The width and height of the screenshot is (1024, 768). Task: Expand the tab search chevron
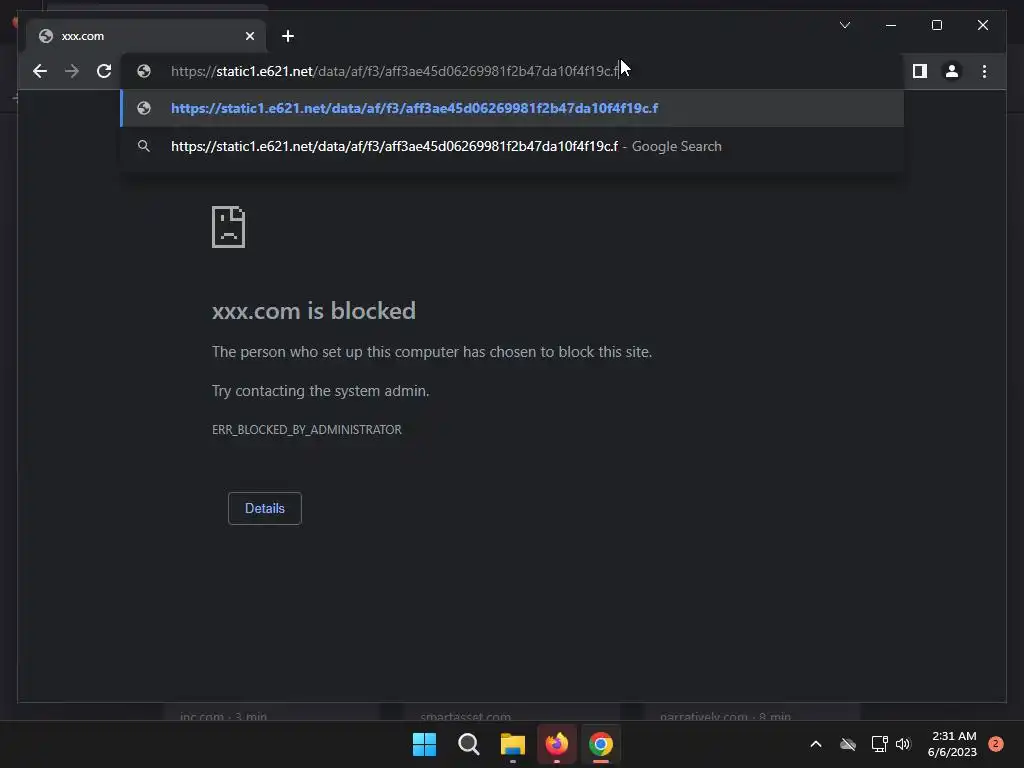(x=845, y=25)
